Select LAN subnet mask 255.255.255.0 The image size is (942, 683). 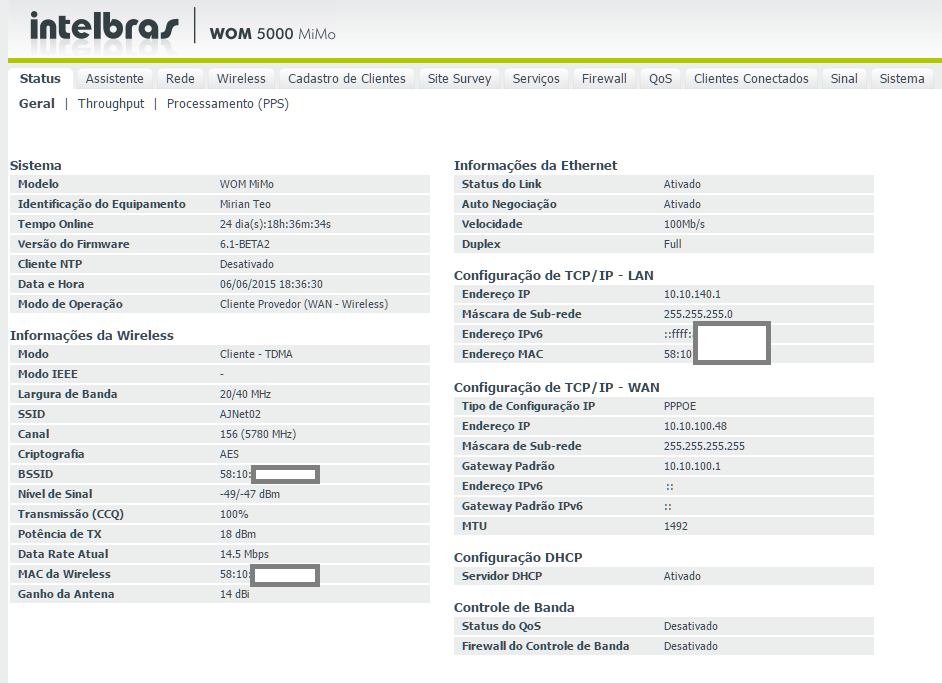tap(698, 314)
